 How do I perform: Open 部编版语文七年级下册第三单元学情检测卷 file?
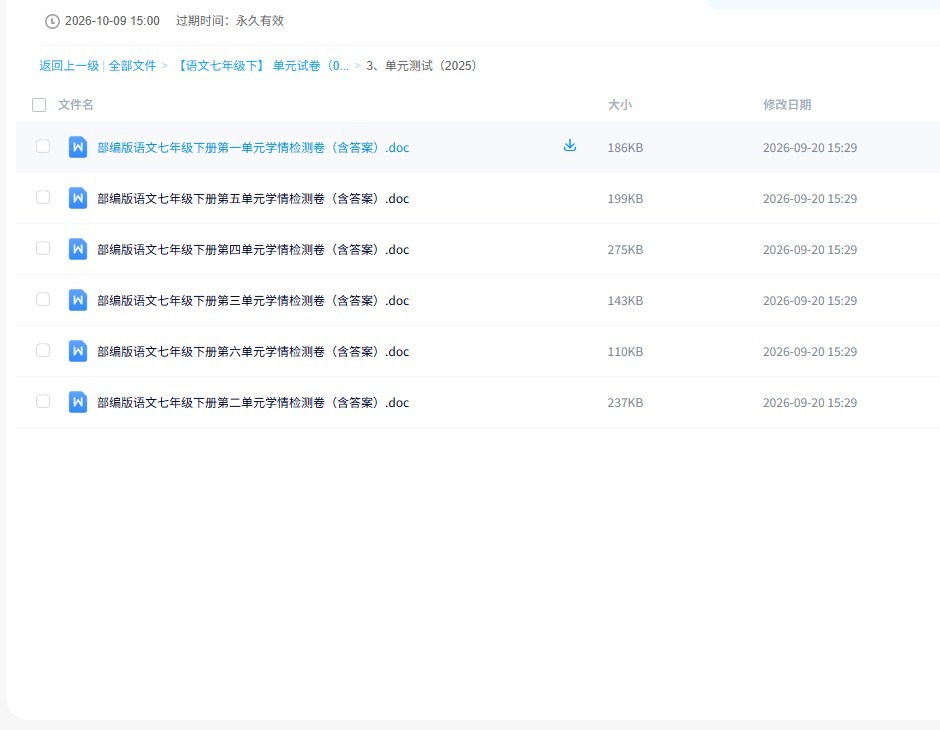point(253,300)
